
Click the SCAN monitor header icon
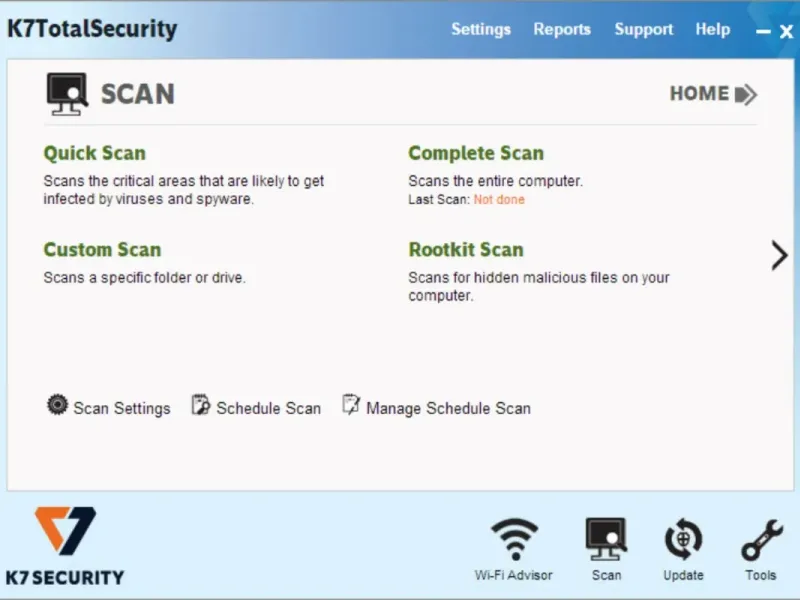point(67,94)
